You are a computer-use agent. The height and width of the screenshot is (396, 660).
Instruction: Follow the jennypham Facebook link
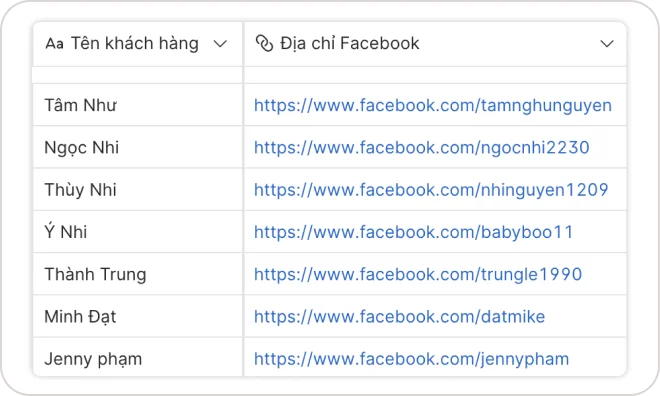tap(411, 359)
